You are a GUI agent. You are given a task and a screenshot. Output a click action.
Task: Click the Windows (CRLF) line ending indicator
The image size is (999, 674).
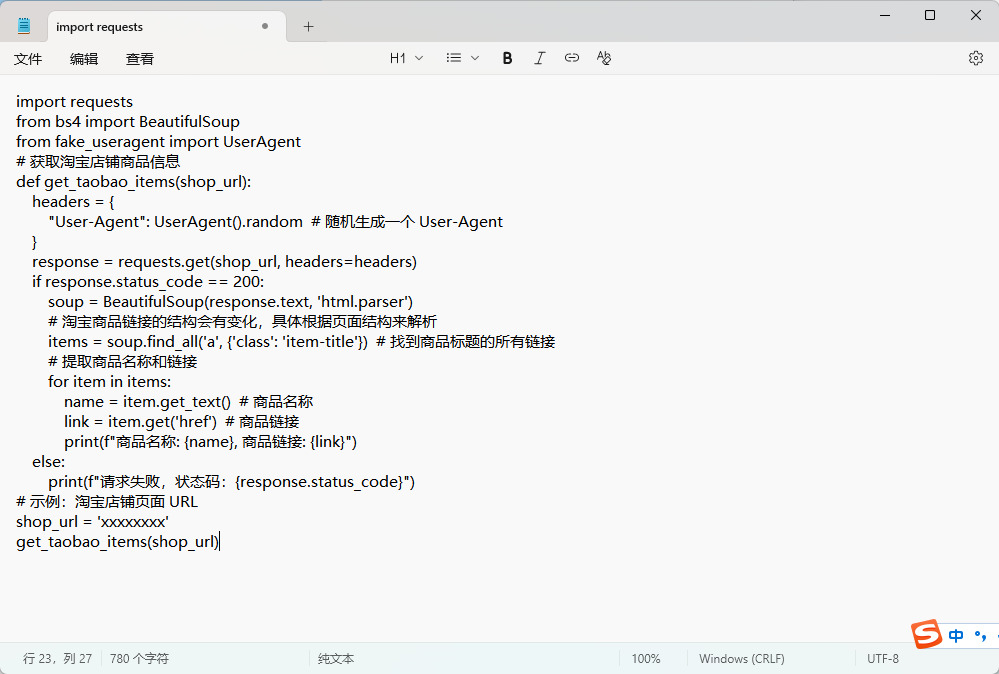742,659
